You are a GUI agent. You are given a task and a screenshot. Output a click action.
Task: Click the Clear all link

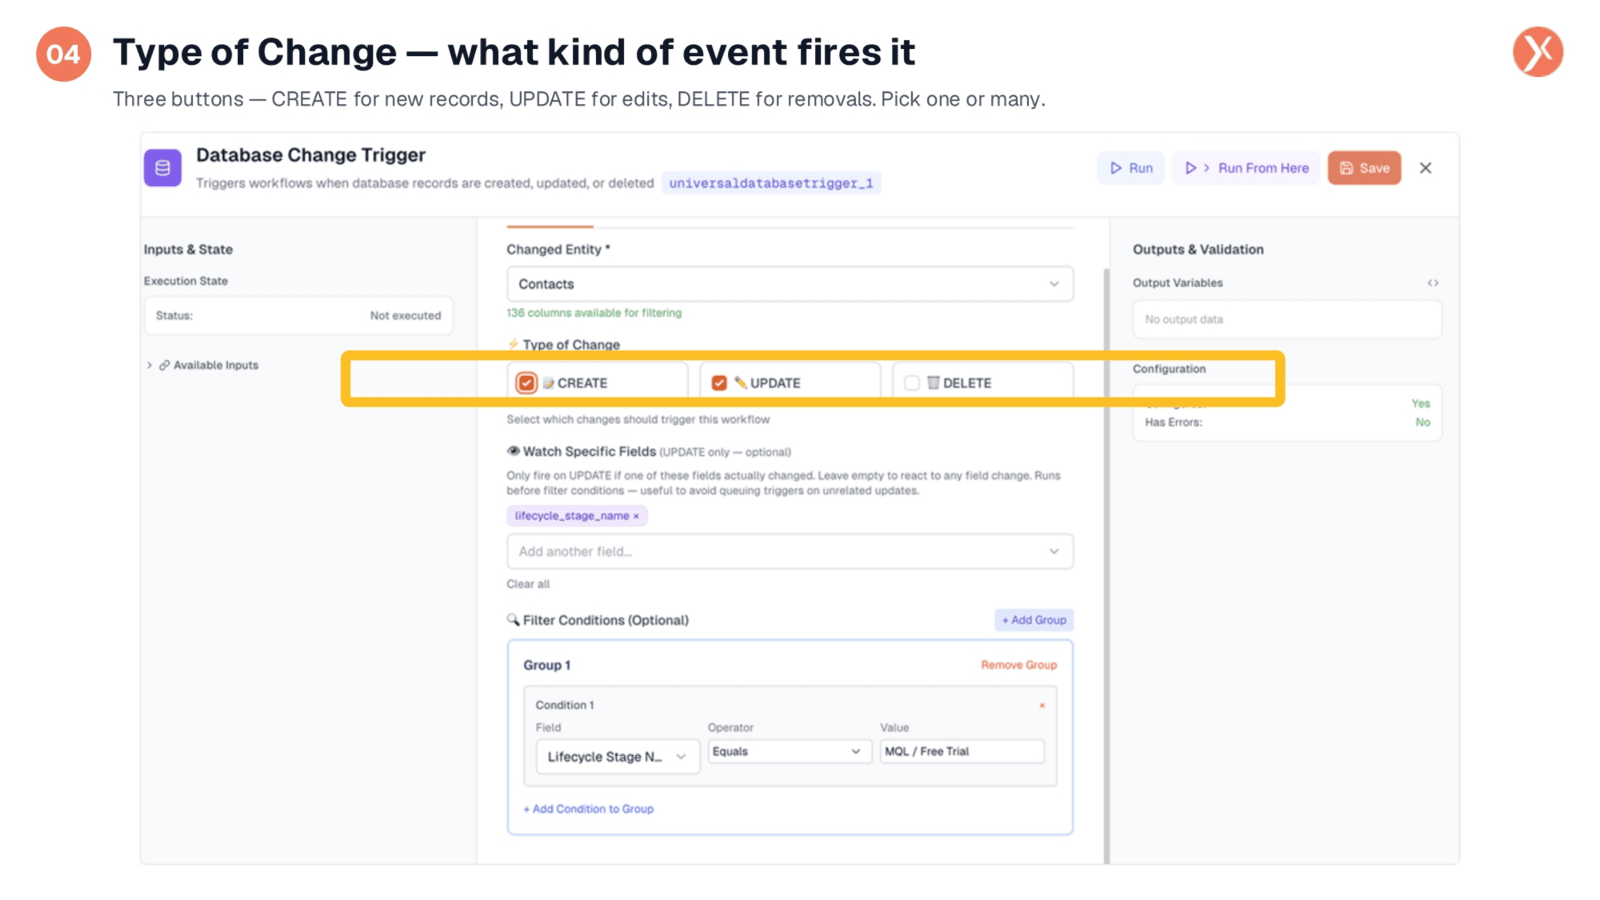[x=528, y=584]
